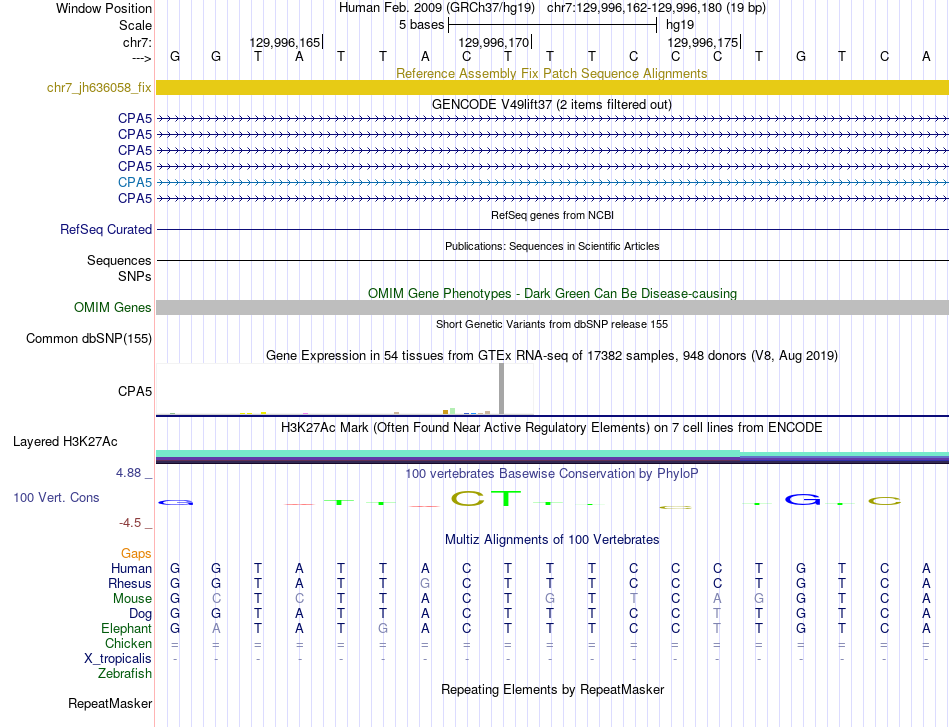Click the large CT peak in PhyloP logo
The width and height of the screenshot is (950, 727).
pos(486,499)
